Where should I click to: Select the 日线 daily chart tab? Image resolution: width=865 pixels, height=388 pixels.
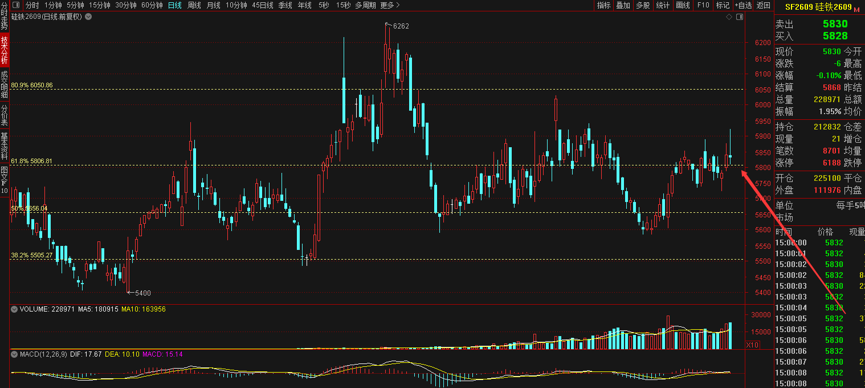pos(175,6)
